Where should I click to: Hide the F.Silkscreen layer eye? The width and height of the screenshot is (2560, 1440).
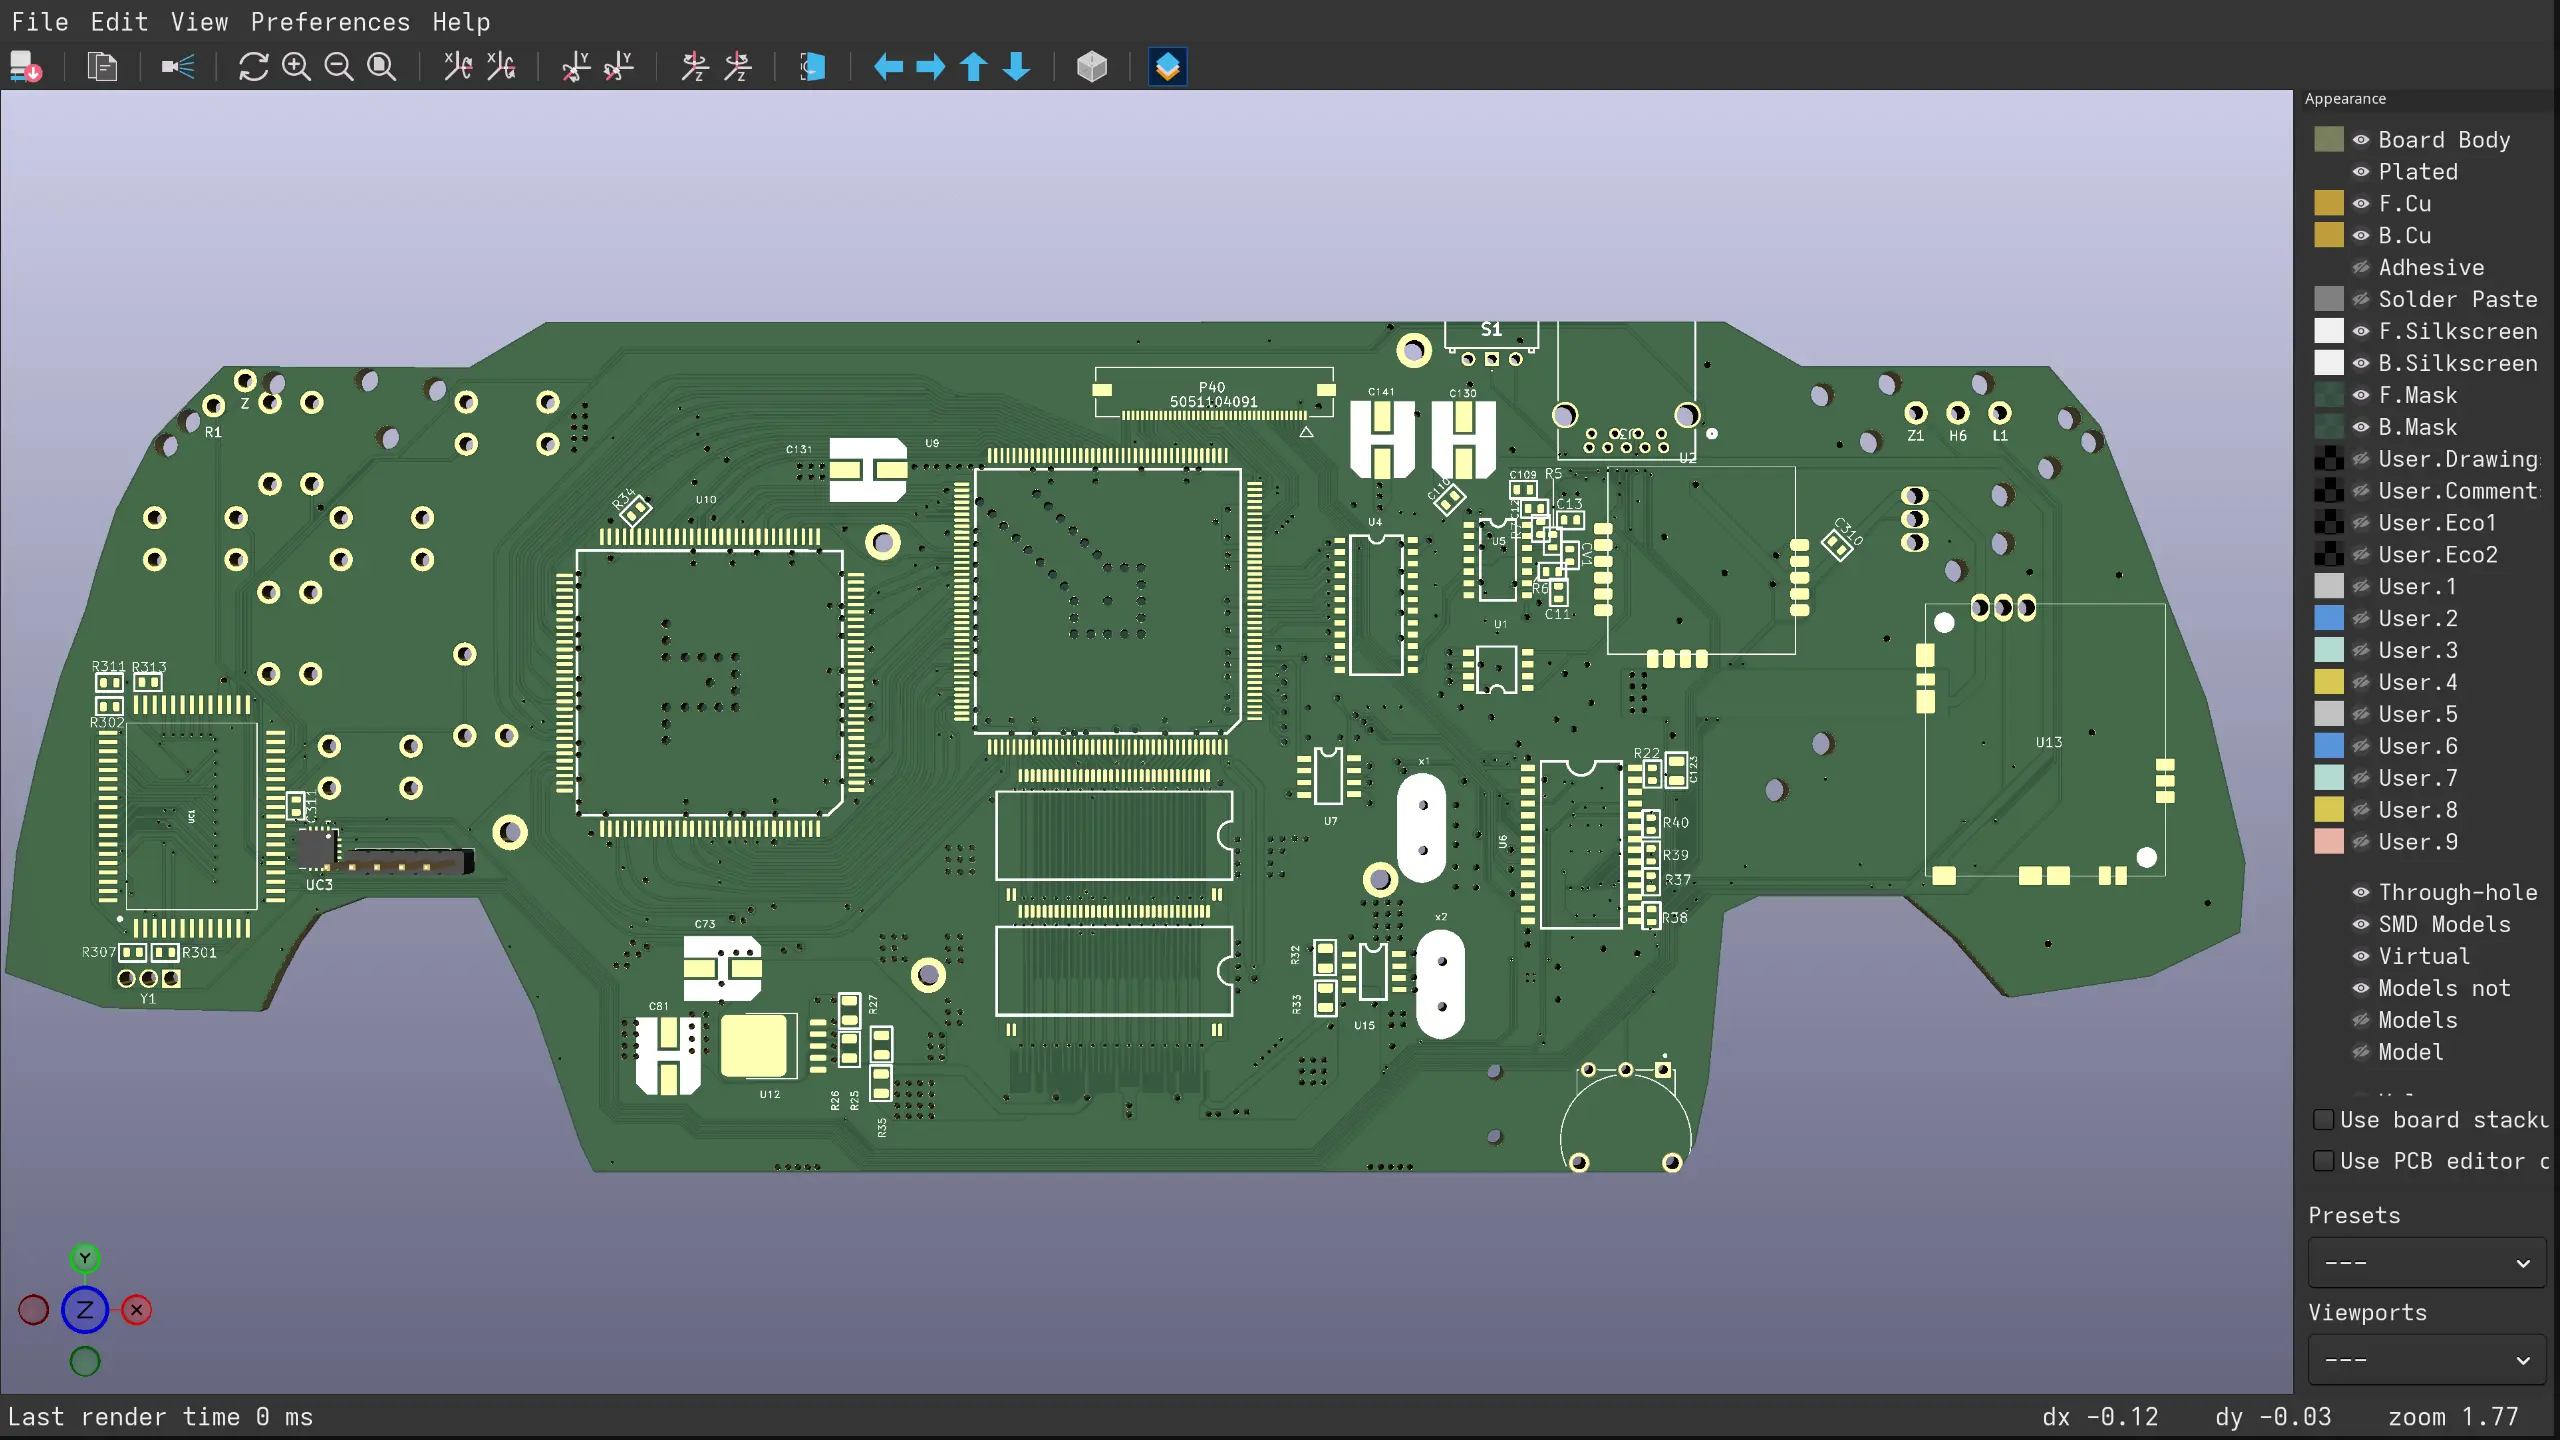coord(2361,331)
